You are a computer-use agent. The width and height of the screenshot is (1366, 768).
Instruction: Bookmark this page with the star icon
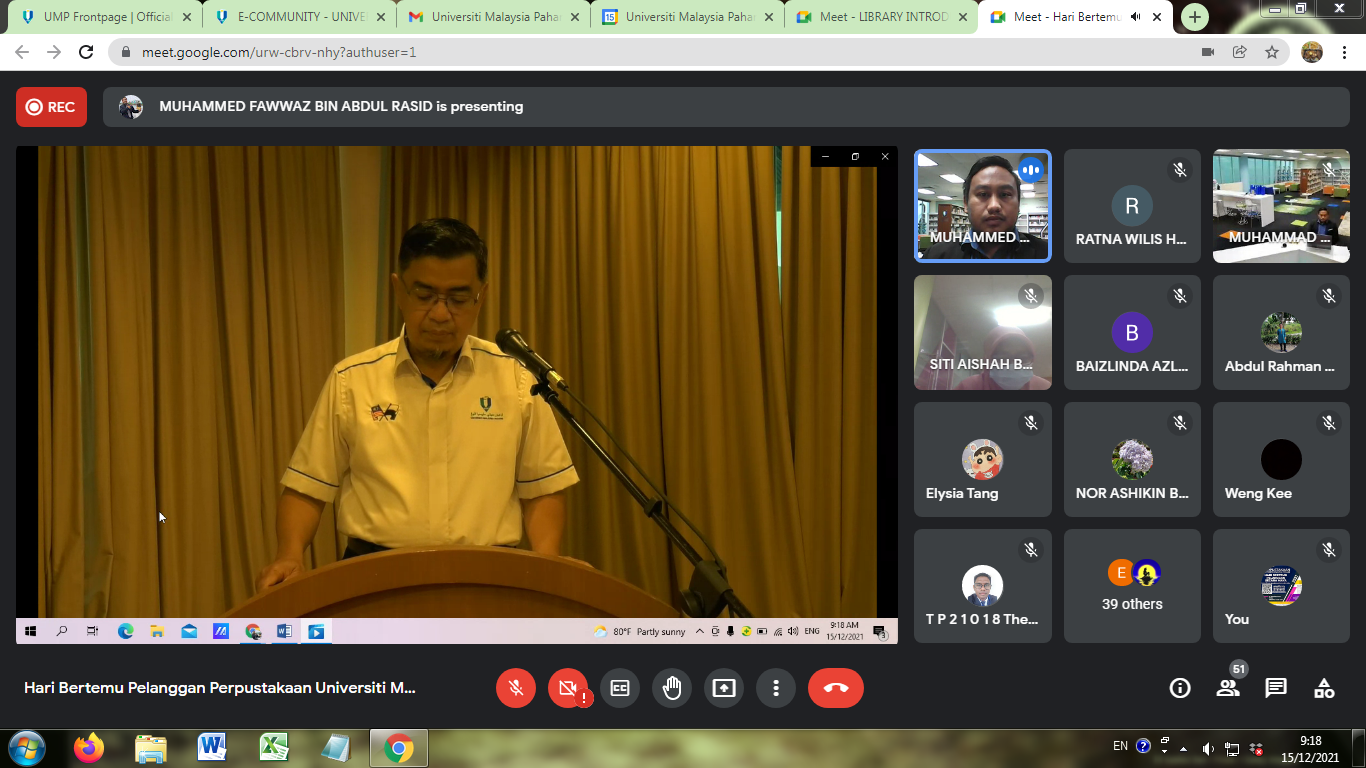[x=1272, y=52]
